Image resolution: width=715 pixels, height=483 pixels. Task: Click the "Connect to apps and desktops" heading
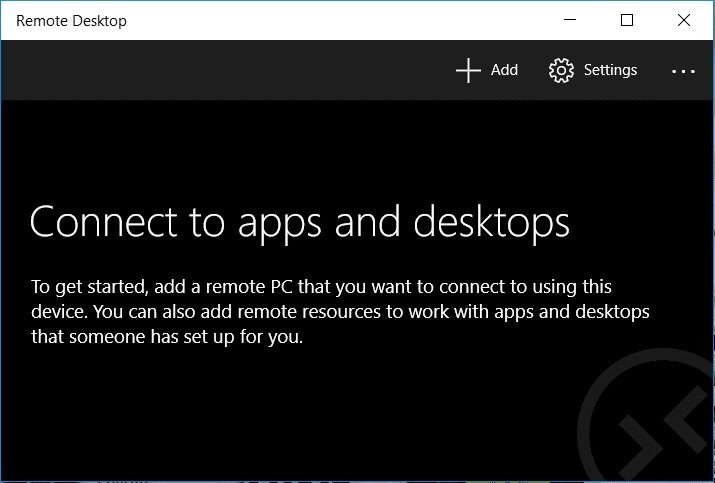tap(300, 221)
